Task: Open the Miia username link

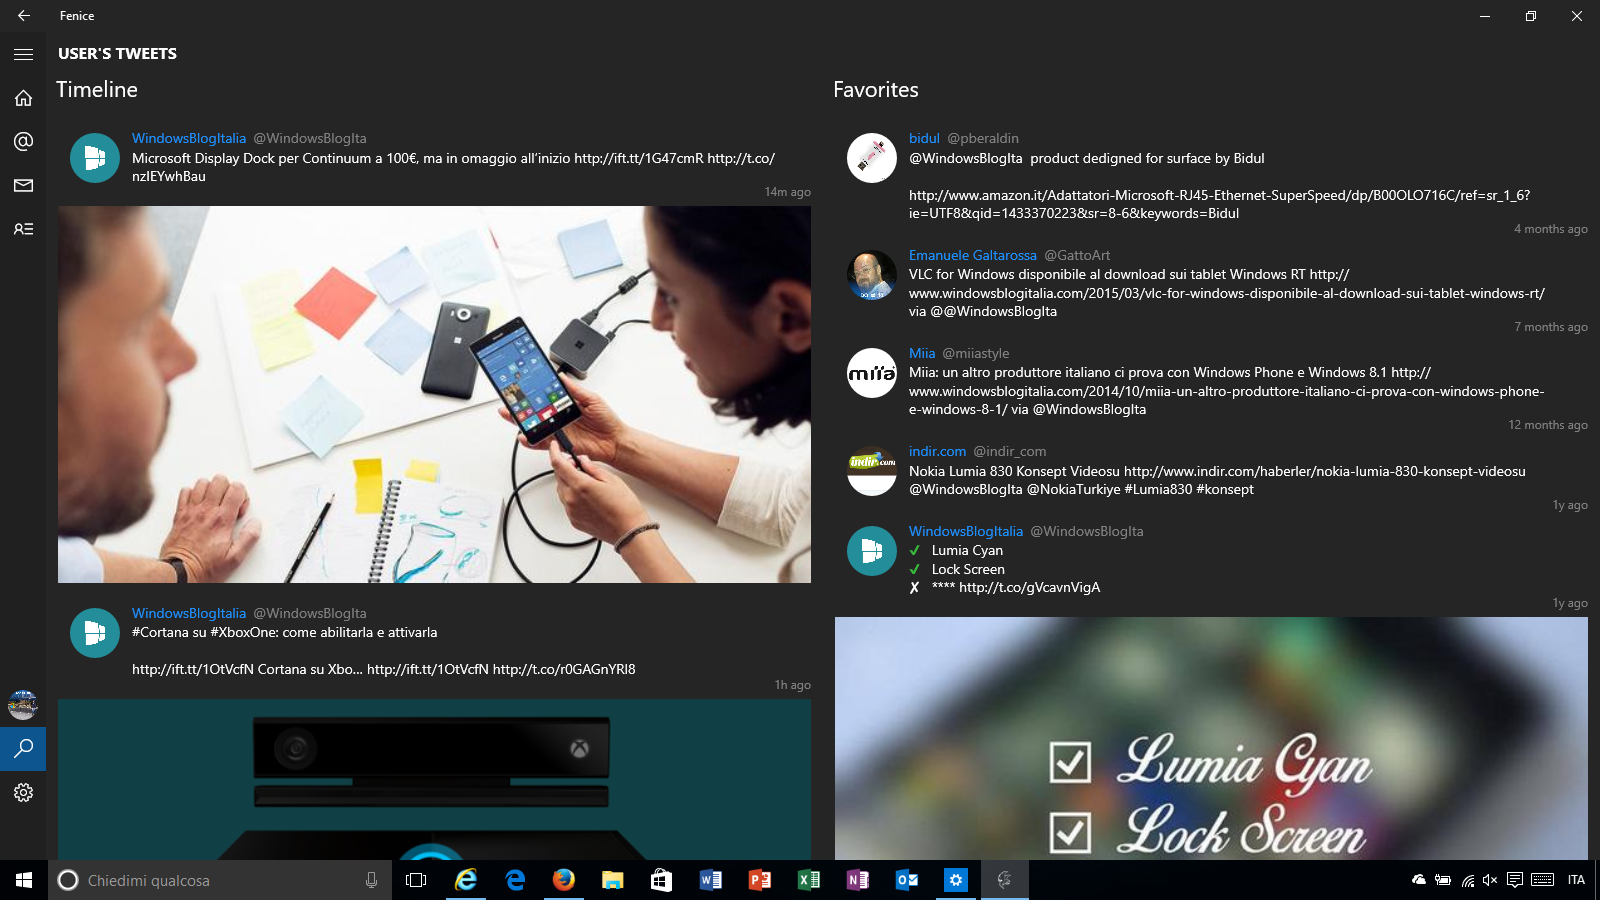Action: (x=922, y=353)
